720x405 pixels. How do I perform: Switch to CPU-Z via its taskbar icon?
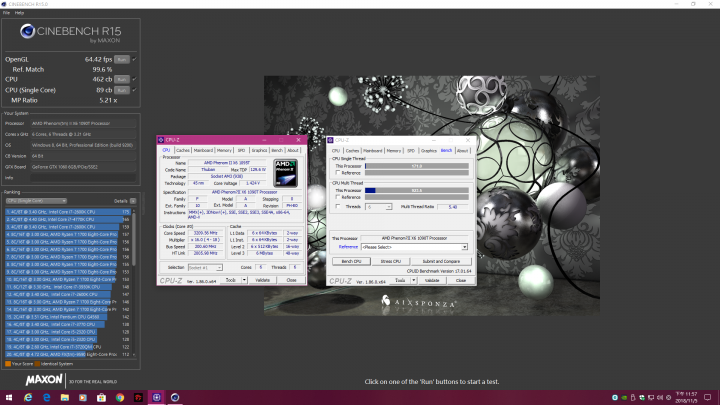(x=157, y=397)
